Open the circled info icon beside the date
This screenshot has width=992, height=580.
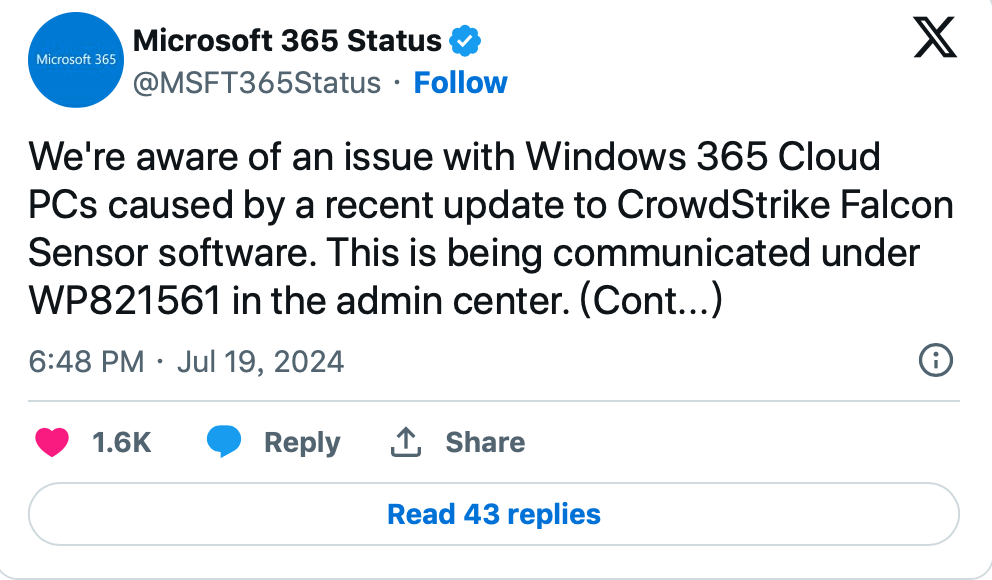tap(935, 361)
